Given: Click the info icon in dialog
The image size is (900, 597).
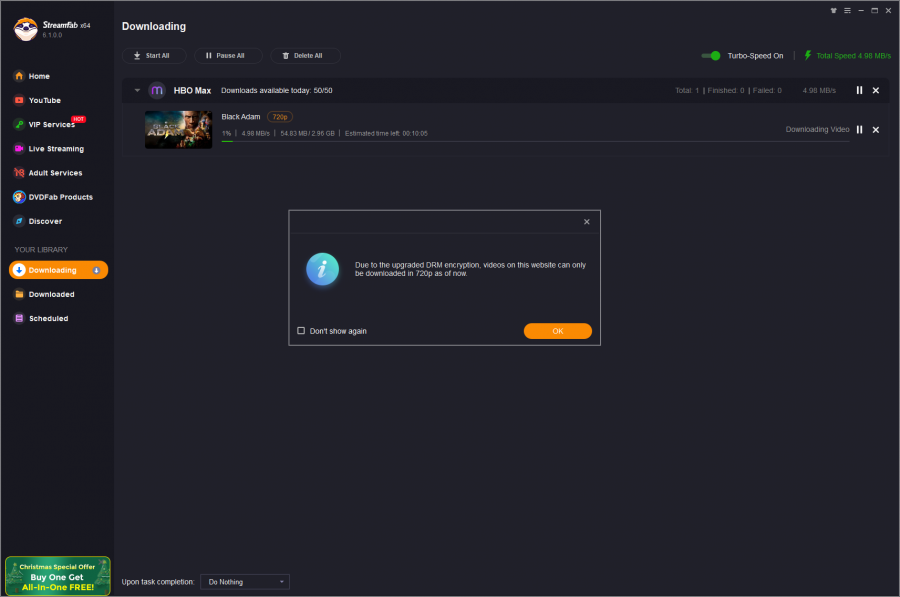Looking at the screenshot, I should click(323, 269).
